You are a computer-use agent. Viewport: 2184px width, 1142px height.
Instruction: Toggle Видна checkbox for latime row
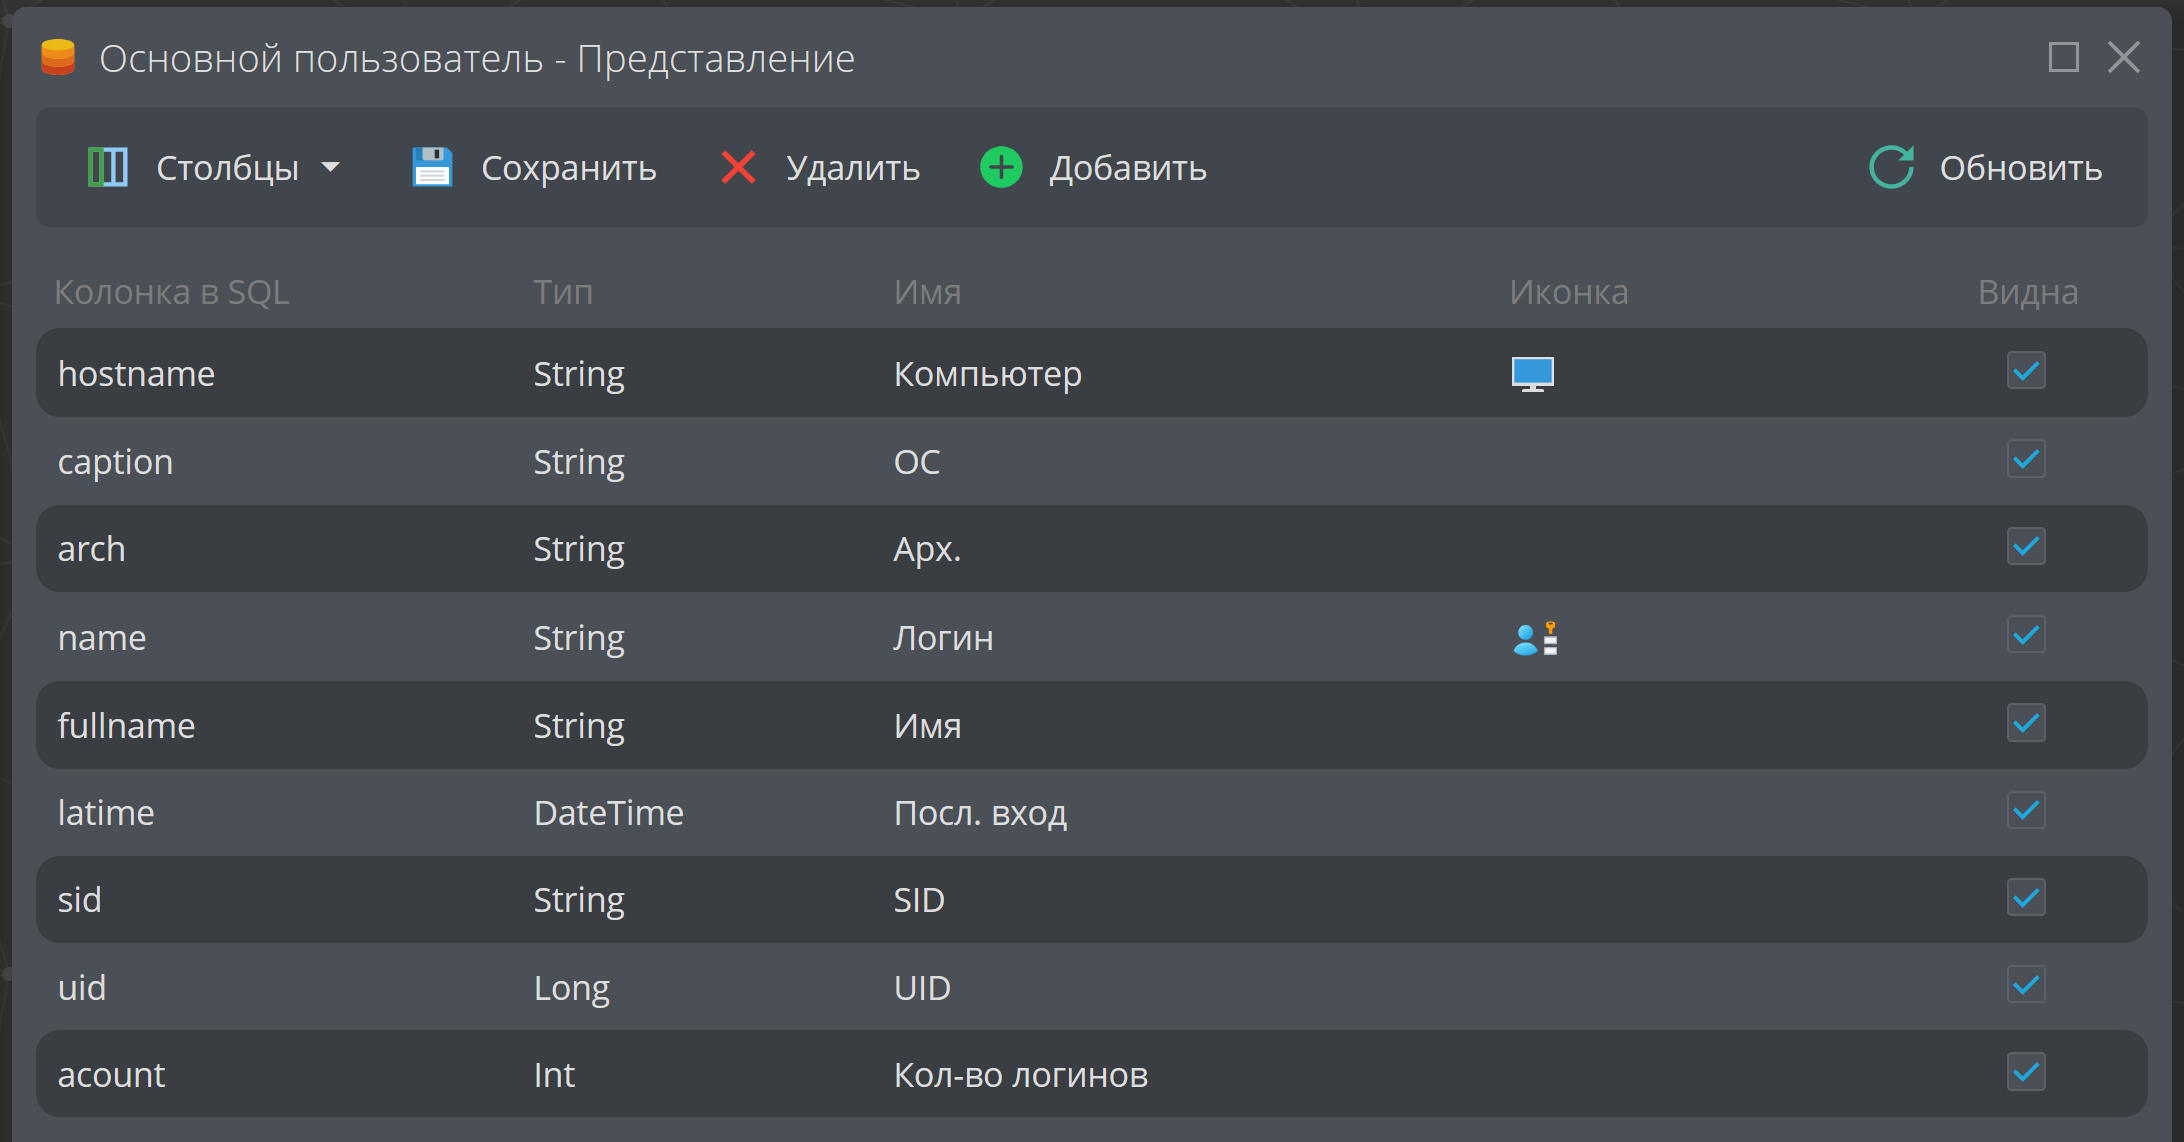pos(2026,810)
